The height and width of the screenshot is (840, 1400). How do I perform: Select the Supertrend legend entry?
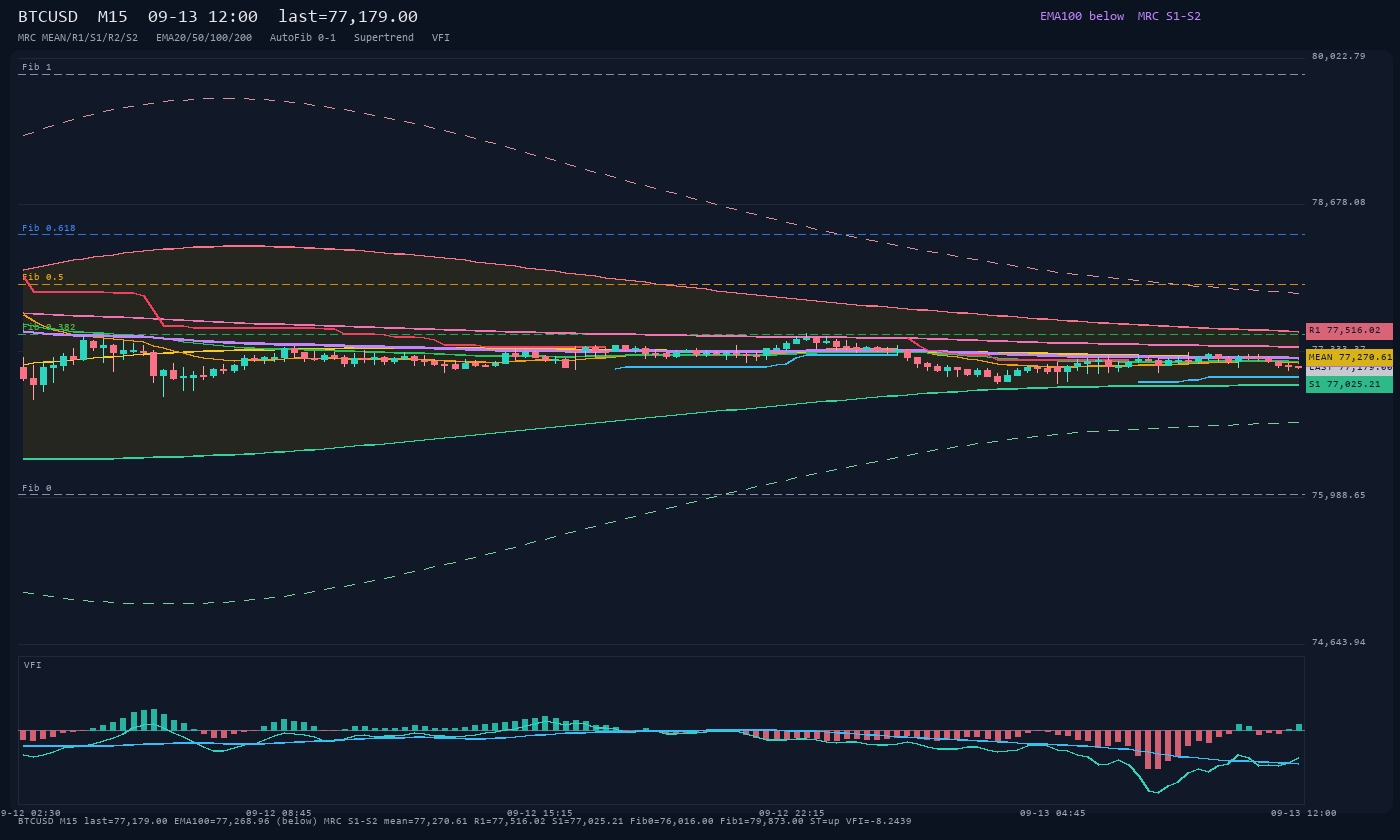(x=384, y=37)
